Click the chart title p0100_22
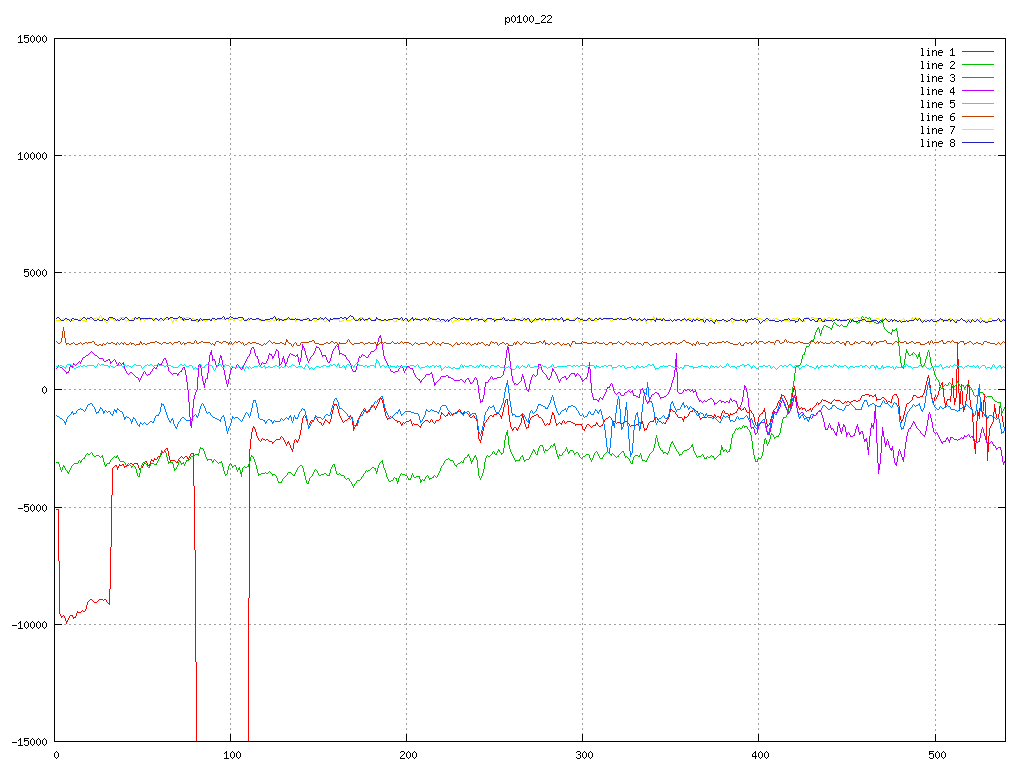Image resolution: width=1024 pixels, height=768 pixels. (528, 19)
